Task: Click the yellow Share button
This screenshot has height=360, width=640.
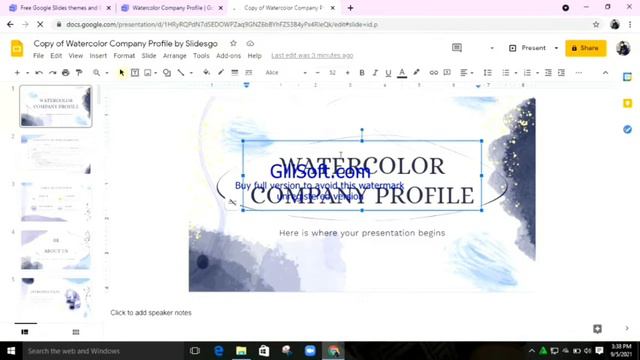Action: click(x=585, y=48)
